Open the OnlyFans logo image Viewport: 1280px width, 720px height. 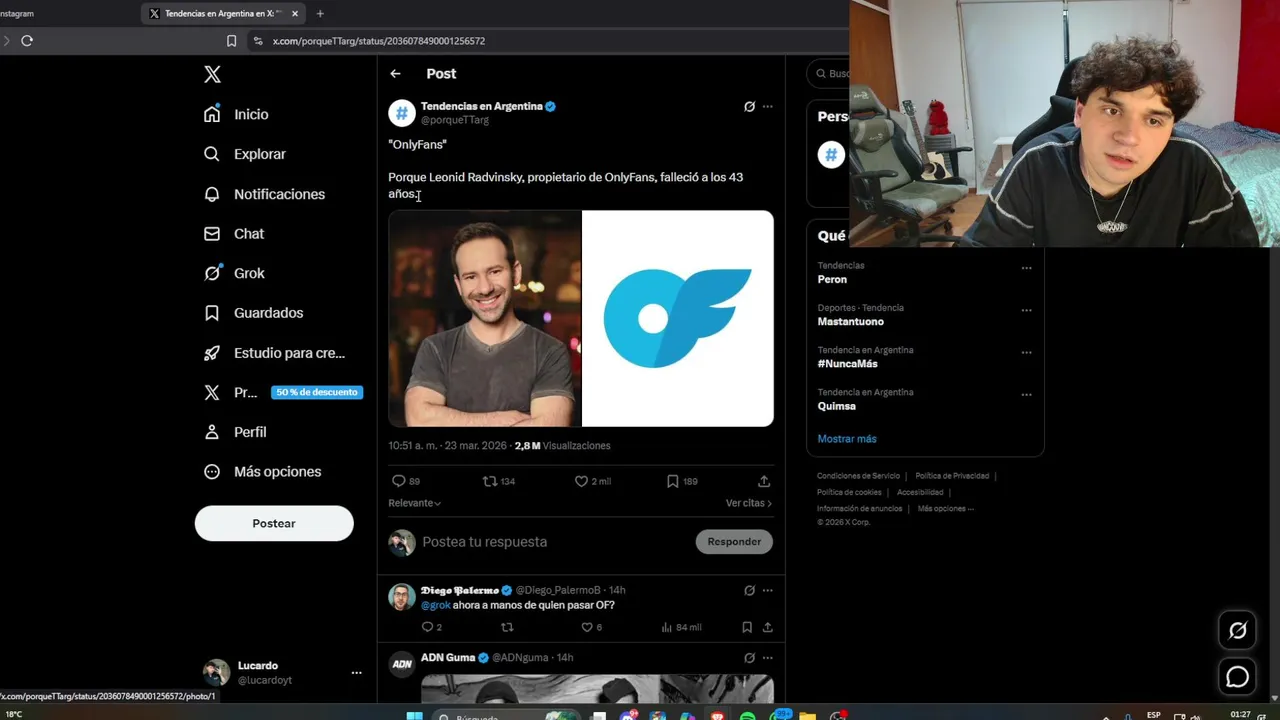tap(678, 318)
